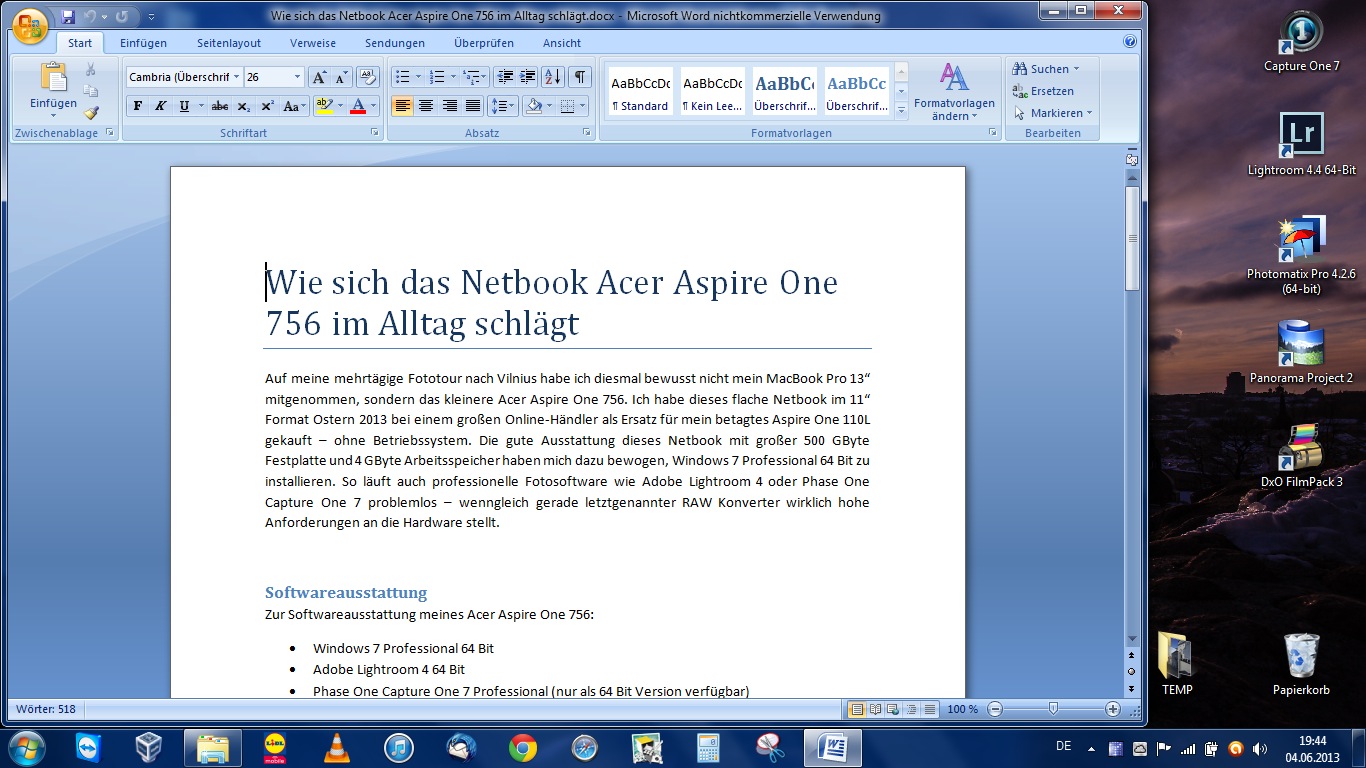Expand the bullet list dropdown arrow
Viewport: 1366px width, 768px height.
(418, 77)
